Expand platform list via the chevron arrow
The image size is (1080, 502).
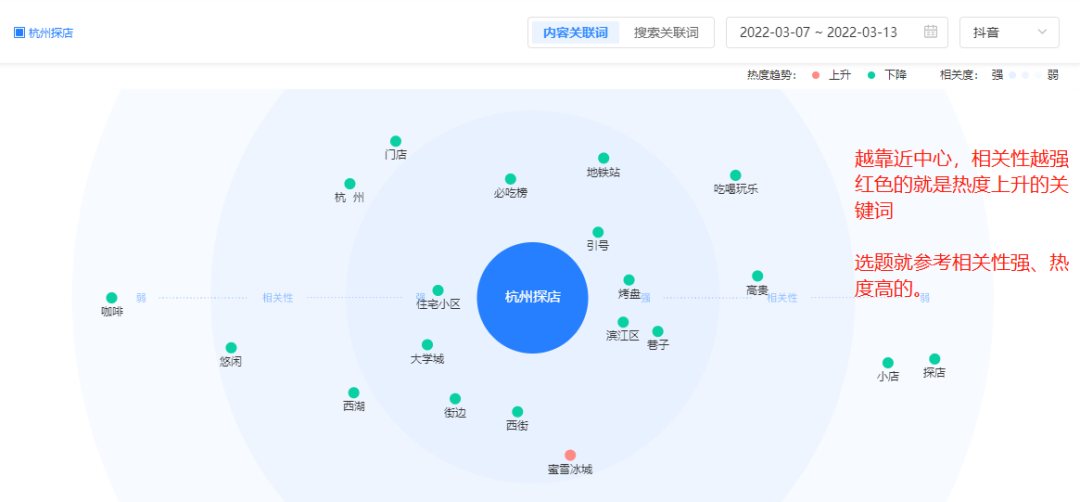click(x=1043, y=32)
